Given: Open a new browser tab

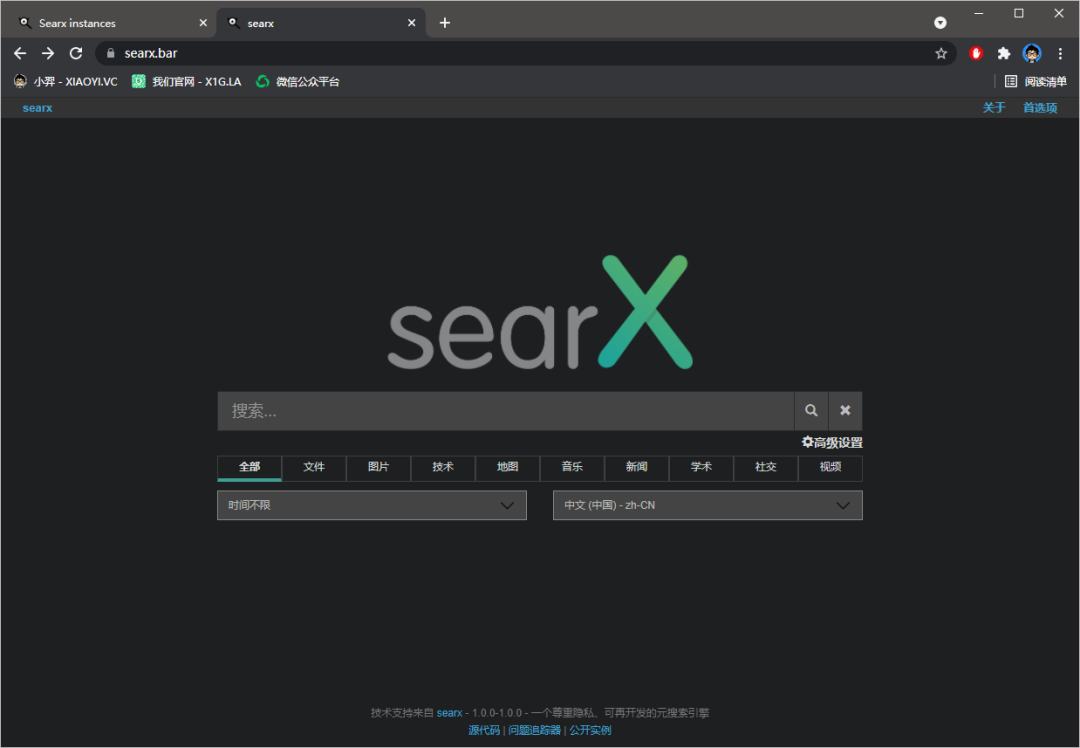Looking at the screenshot, I should click(x=445, y=23).
